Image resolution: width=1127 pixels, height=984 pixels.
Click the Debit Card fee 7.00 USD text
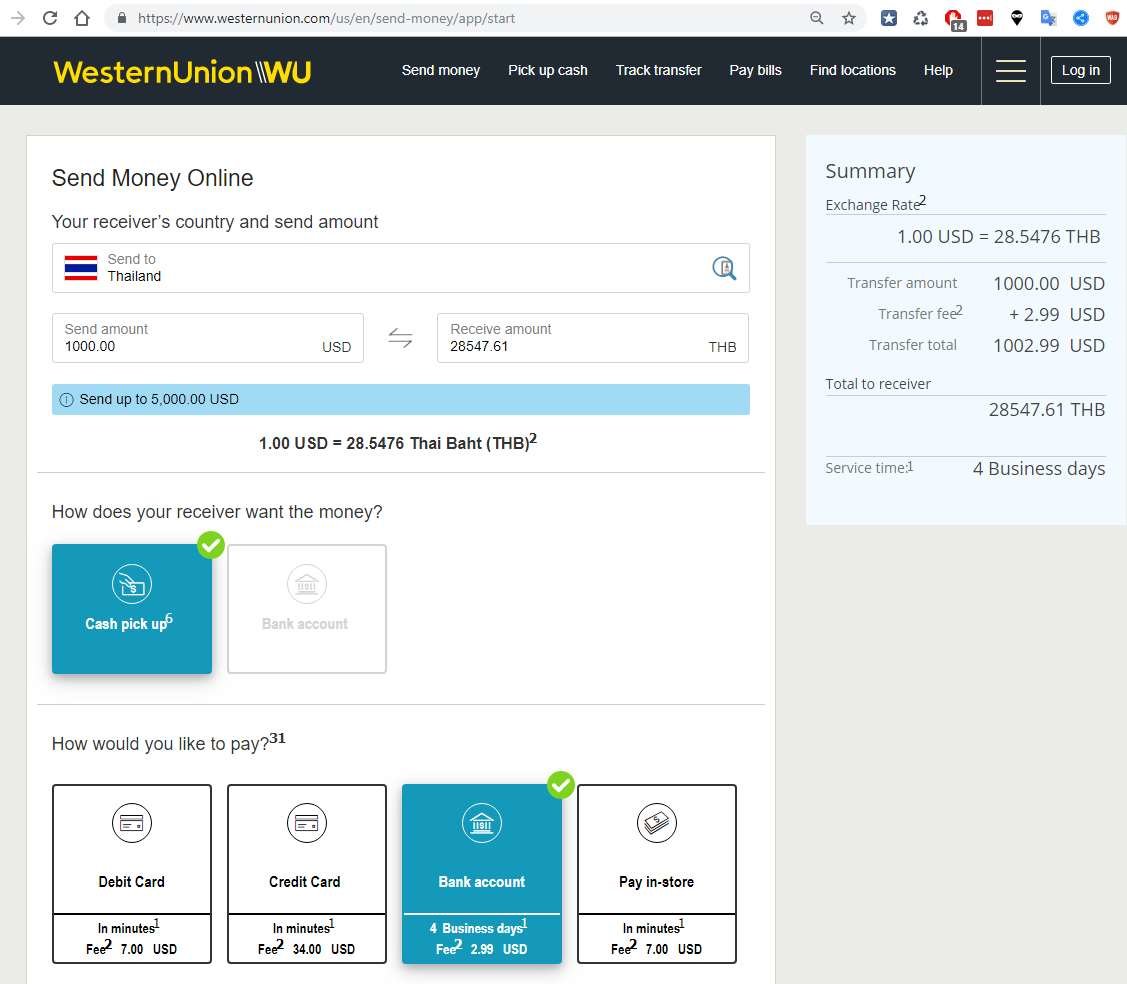(x=132, y=948)
